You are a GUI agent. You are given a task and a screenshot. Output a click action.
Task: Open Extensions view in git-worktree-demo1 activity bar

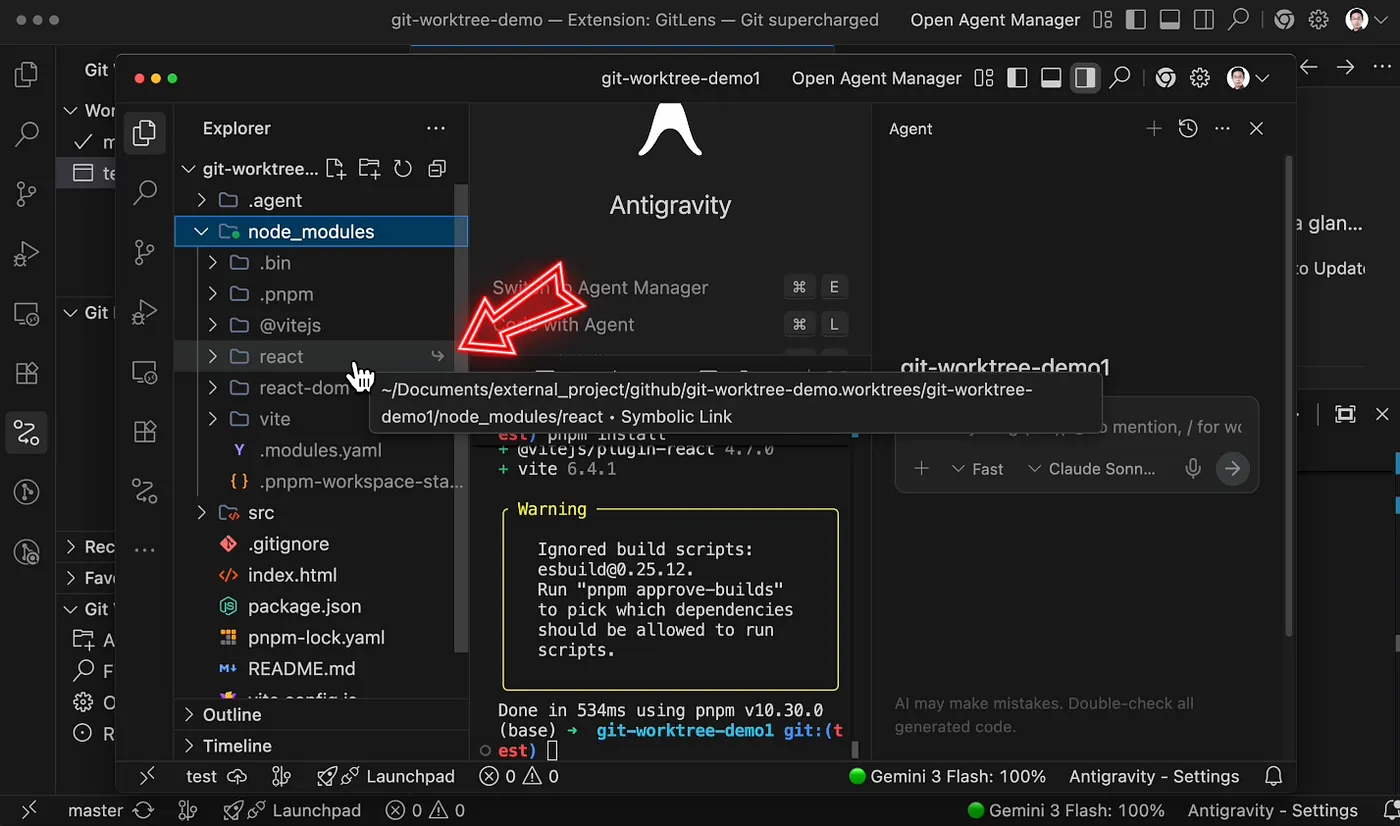click(x=145, y=432)
